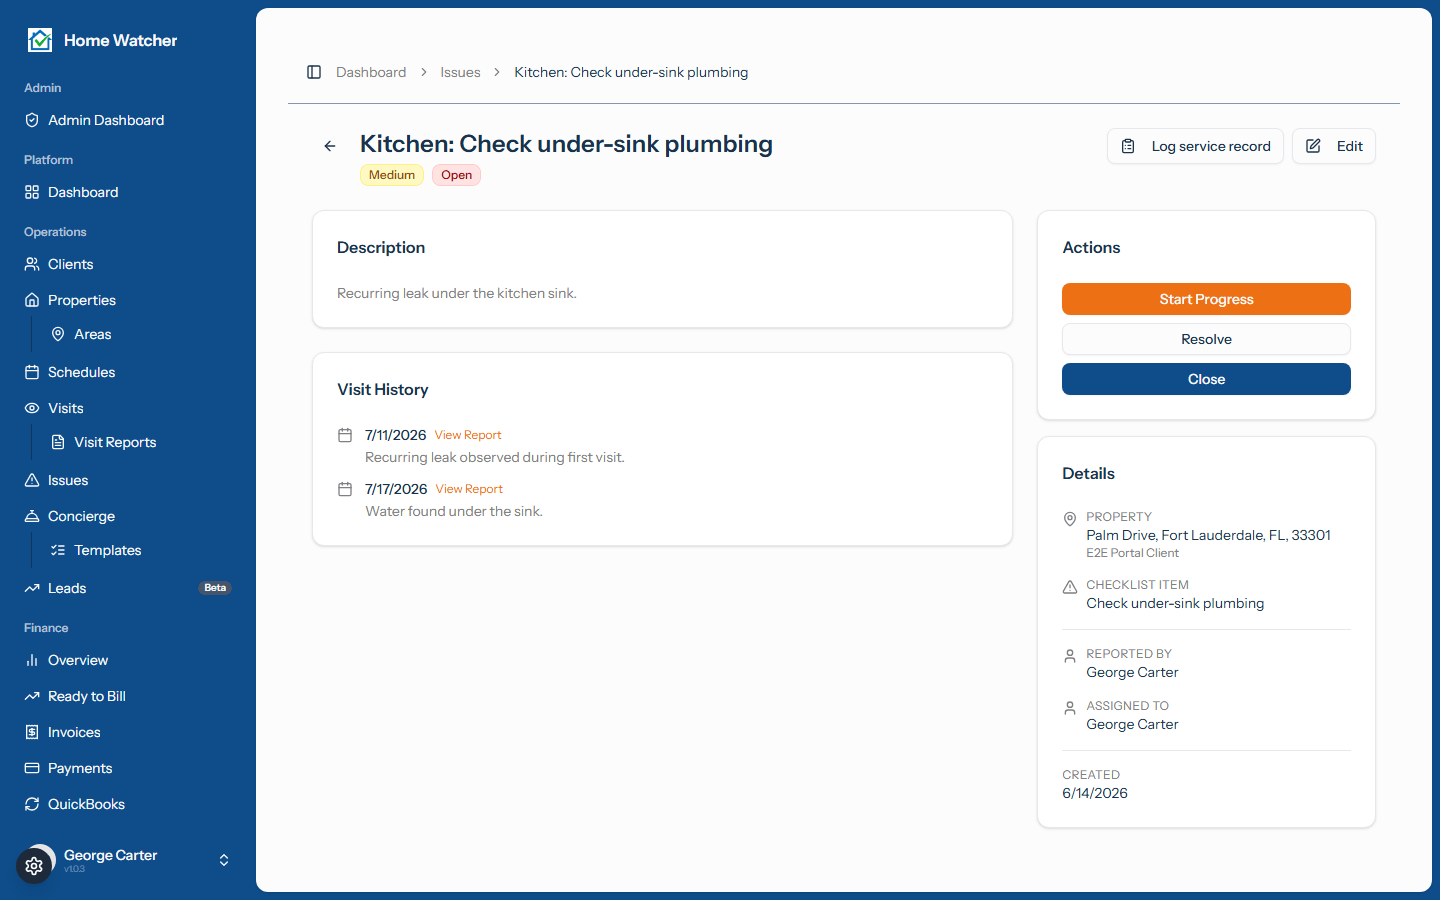
Task: Go to Schedules in the sidebar
Action: coord(128,372)
